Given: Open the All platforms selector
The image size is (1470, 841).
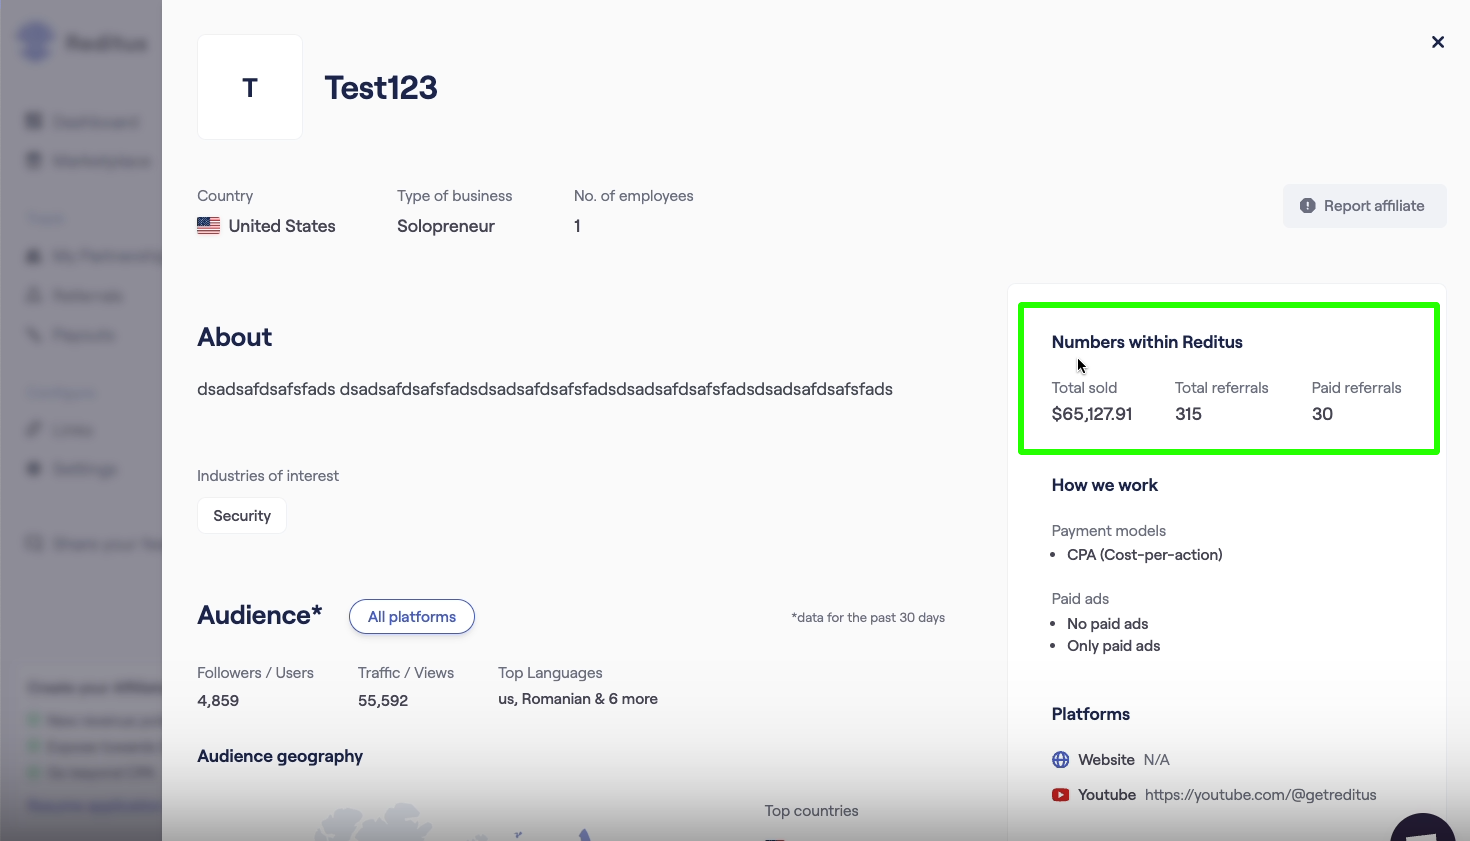Looking at the screenshot, I should 411,616.
